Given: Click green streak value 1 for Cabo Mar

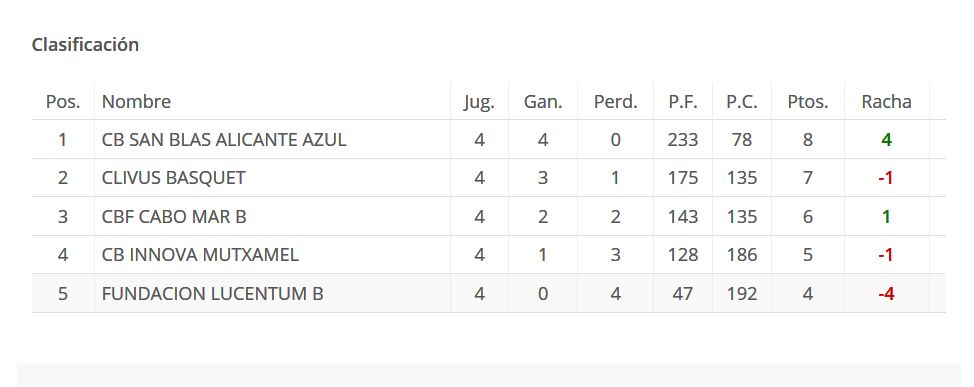Looking at the screenshot, I should [886, 217].
